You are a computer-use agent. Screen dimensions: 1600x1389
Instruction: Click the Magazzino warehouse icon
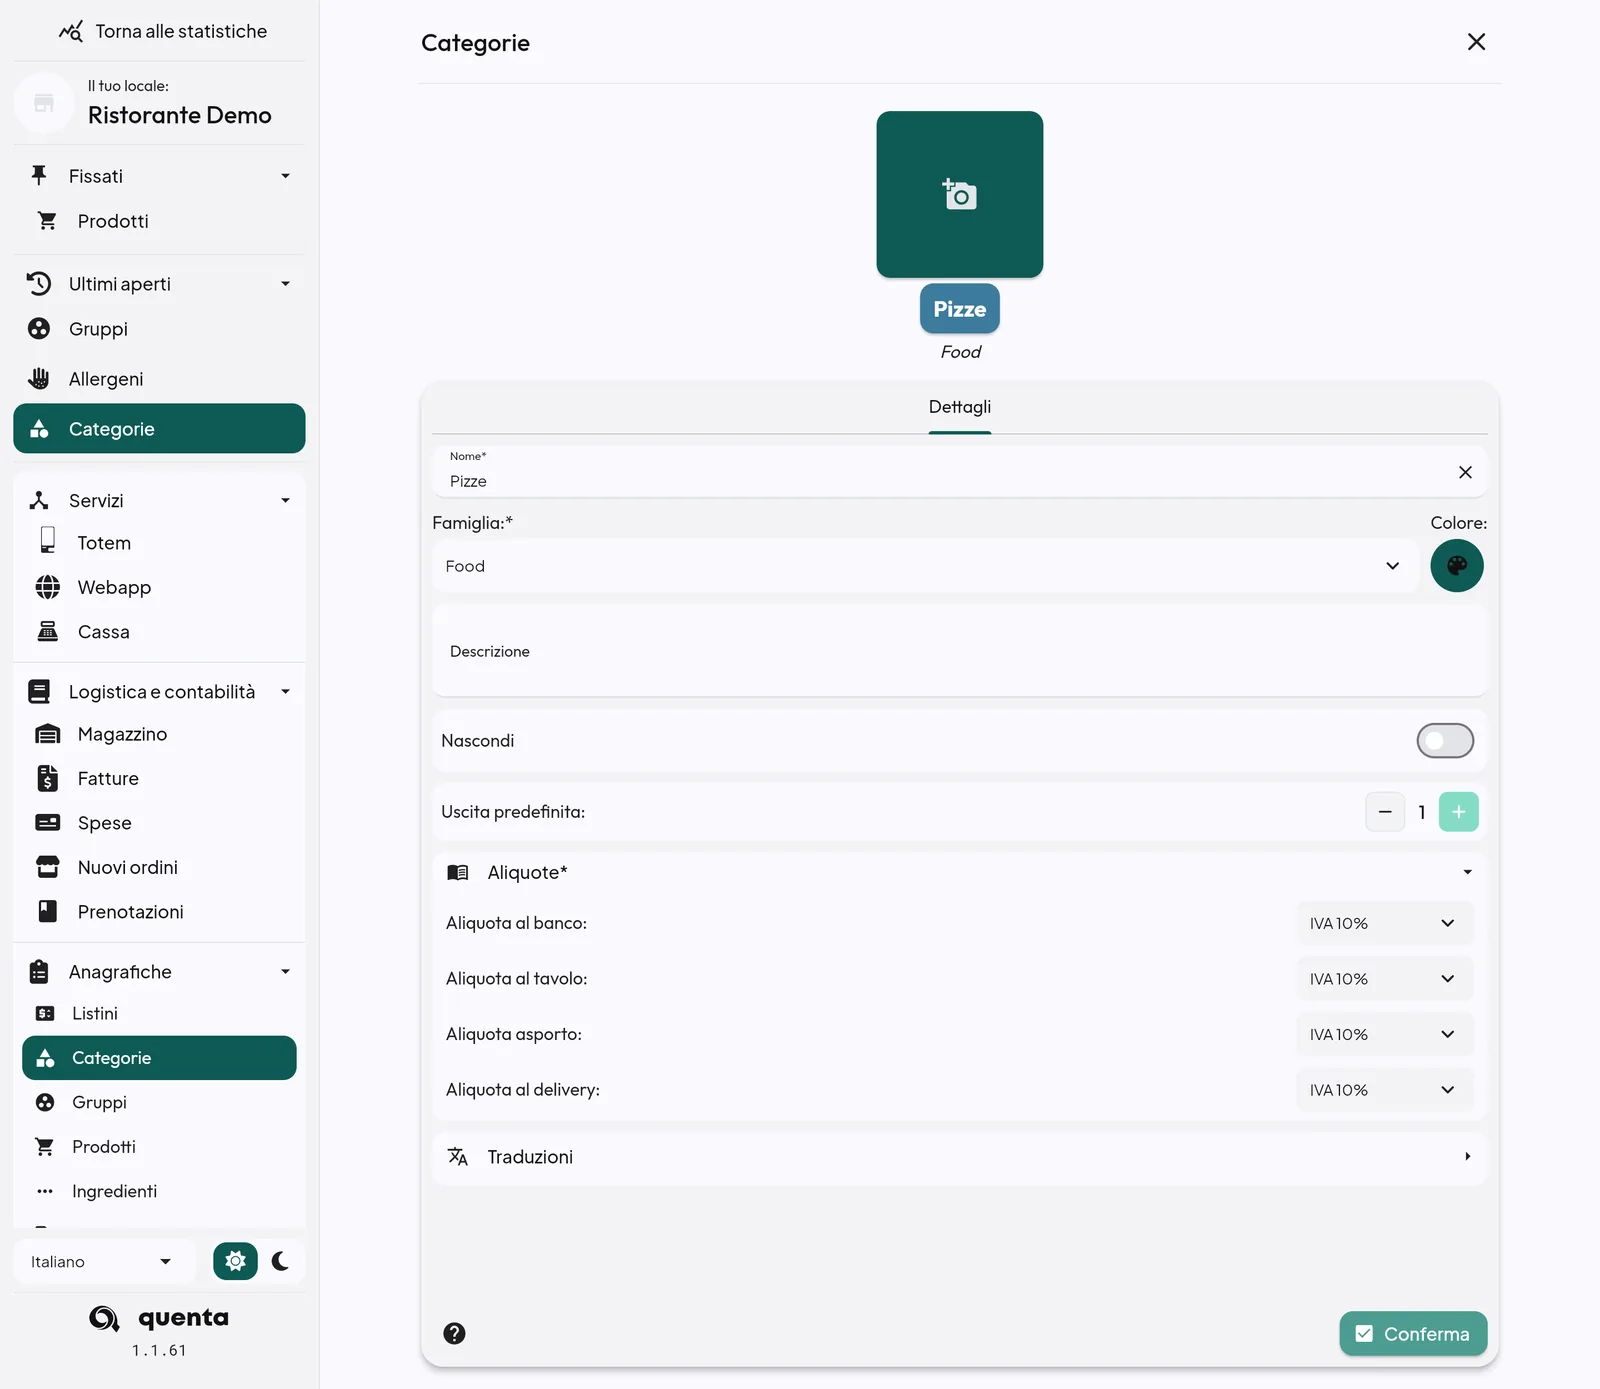pos(47,734)
